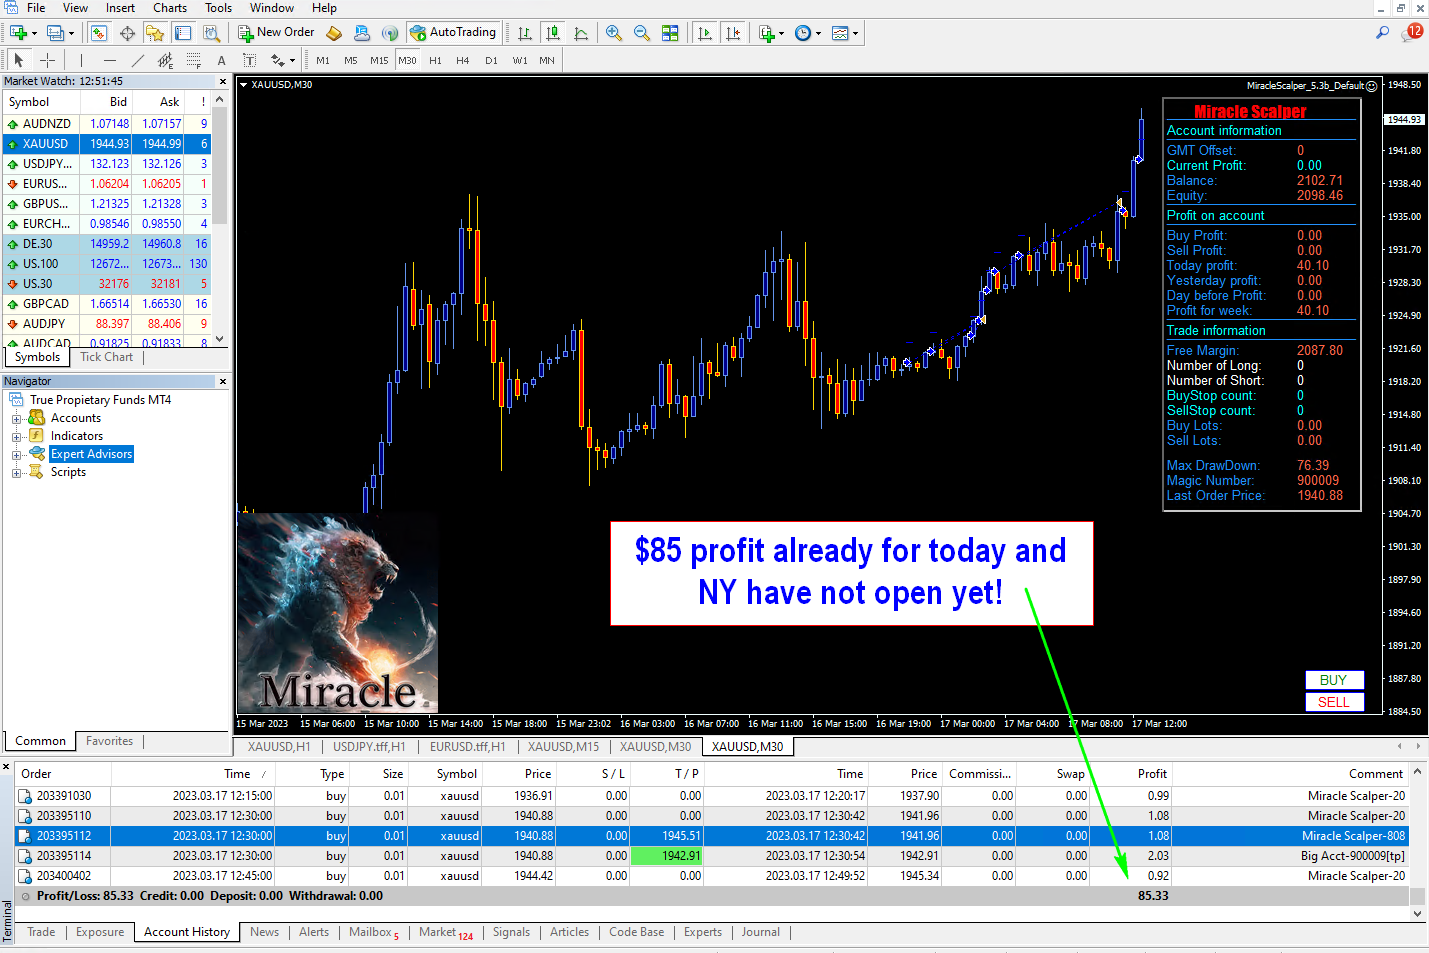Viewport: 1429px width, 953px height.
Task: Open the Tools menu
Action: point(218,8)
